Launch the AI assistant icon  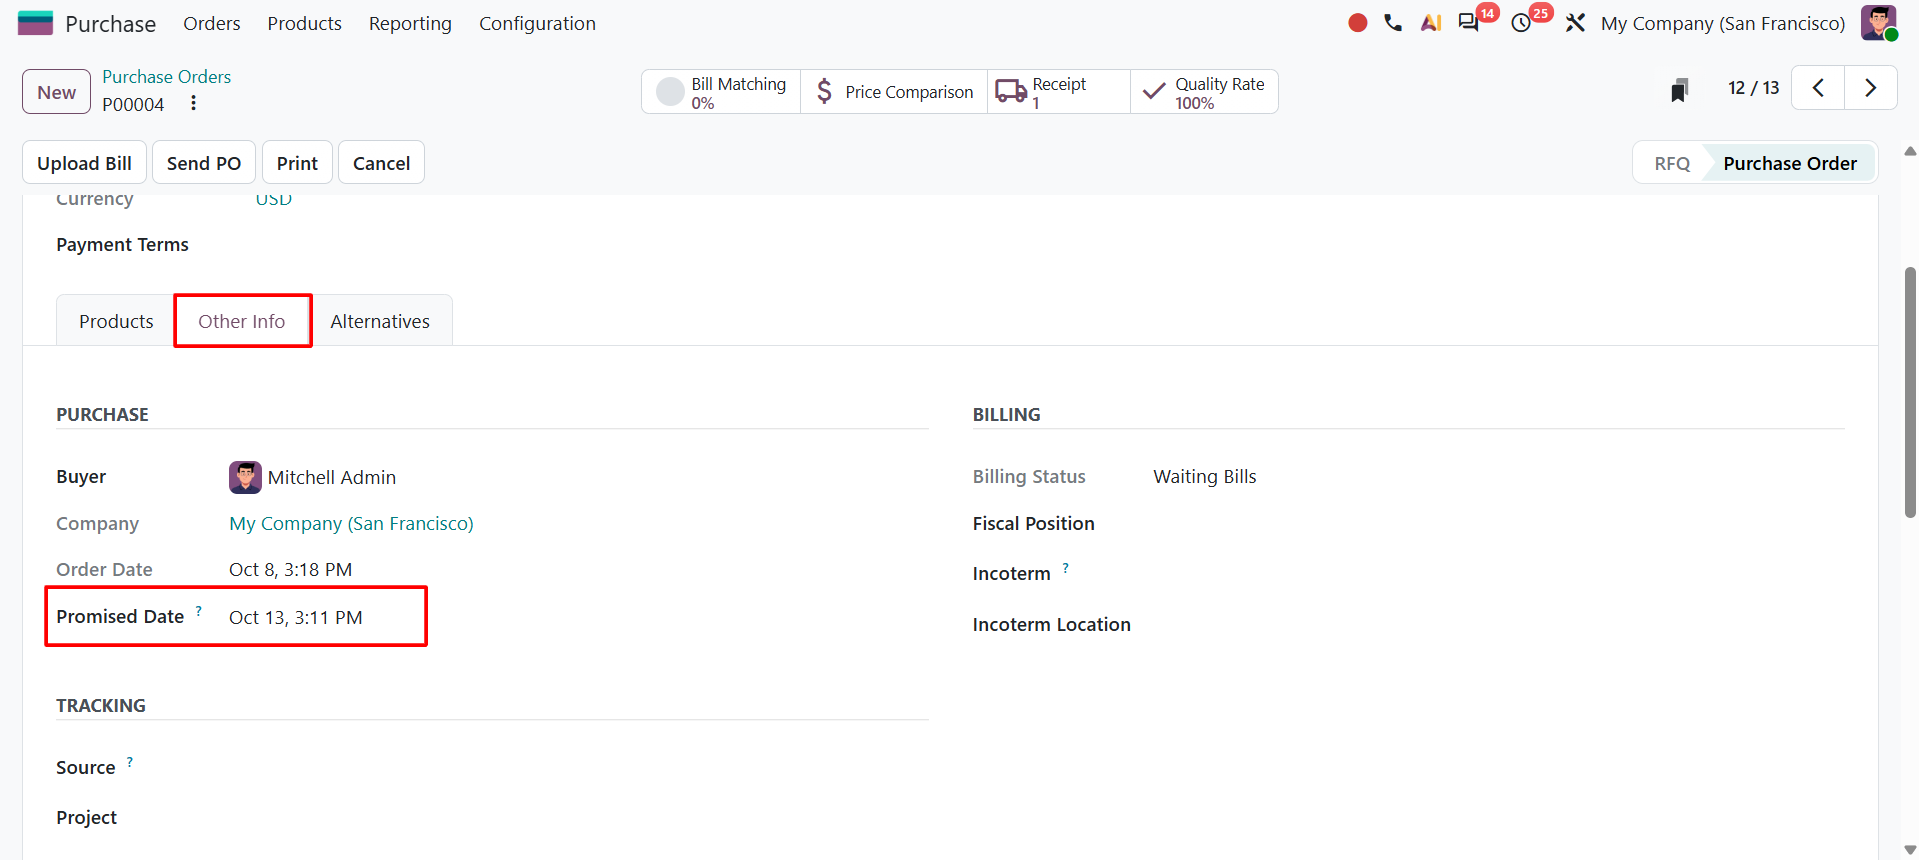[x=1431, y=23]
